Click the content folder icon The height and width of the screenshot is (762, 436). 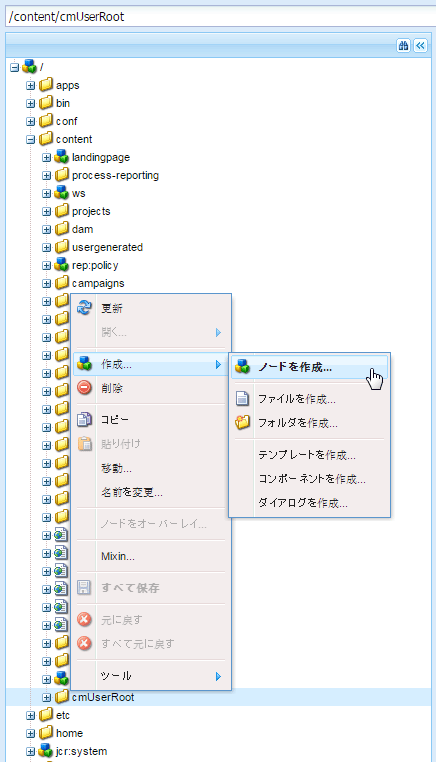click(x=46, y=139)
